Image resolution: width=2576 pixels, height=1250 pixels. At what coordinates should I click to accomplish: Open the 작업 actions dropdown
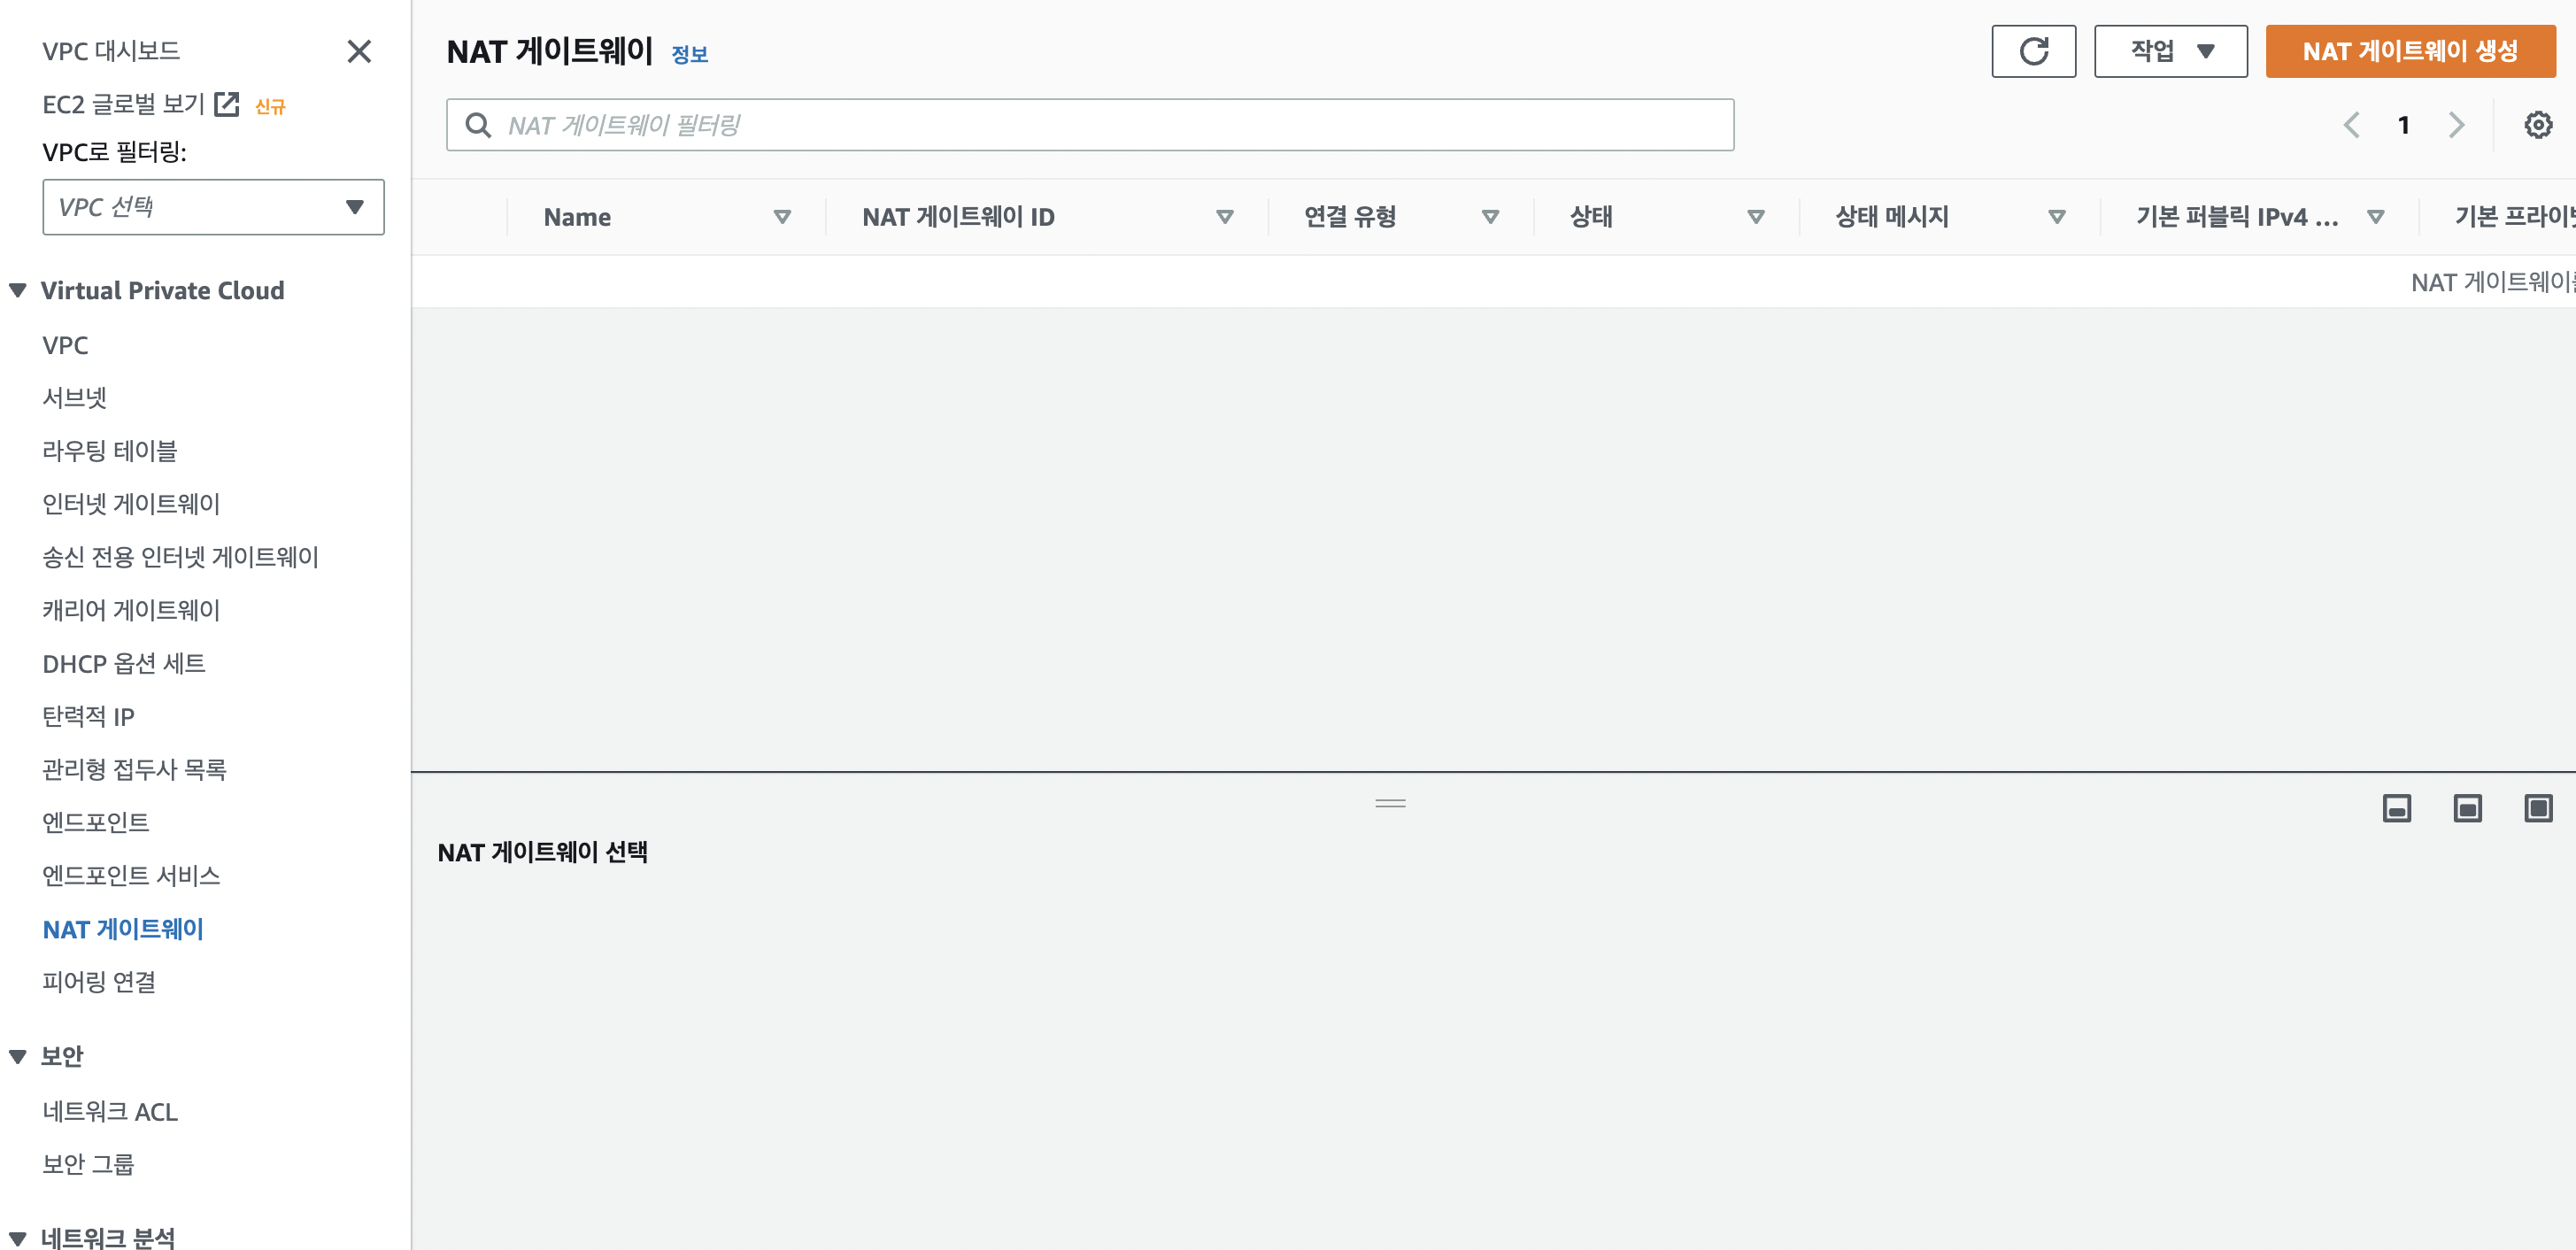pos(2170,51)
